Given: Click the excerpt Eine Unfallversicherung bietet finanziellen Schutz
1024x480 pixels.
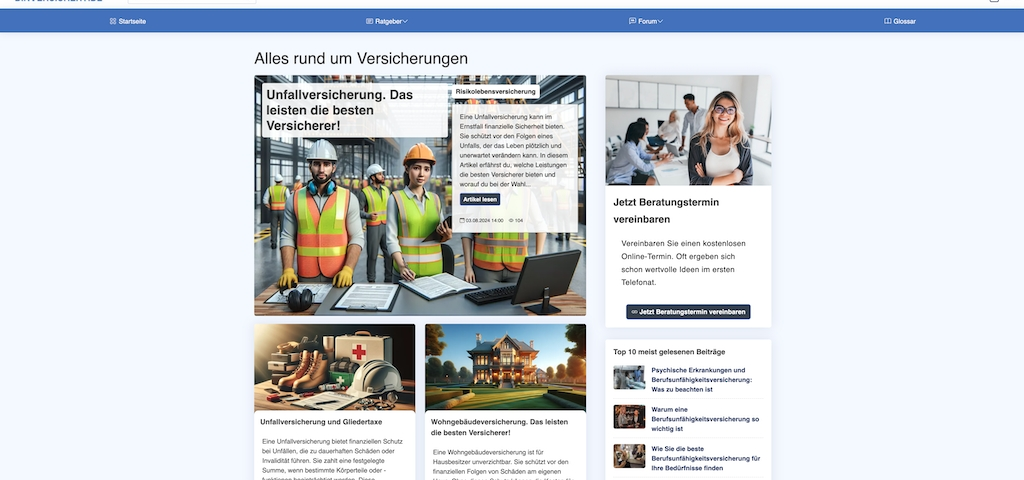Looking at the screenshot, I should 333,460.
